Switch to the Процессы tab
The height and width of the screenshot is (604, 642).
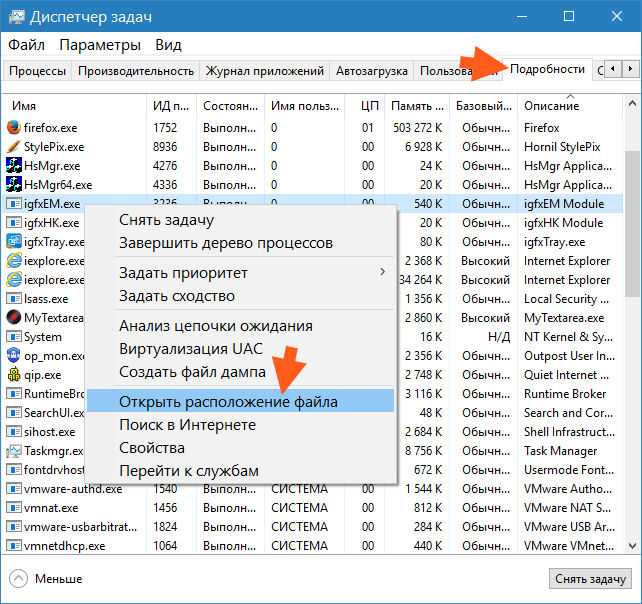[x=37, y=71]
